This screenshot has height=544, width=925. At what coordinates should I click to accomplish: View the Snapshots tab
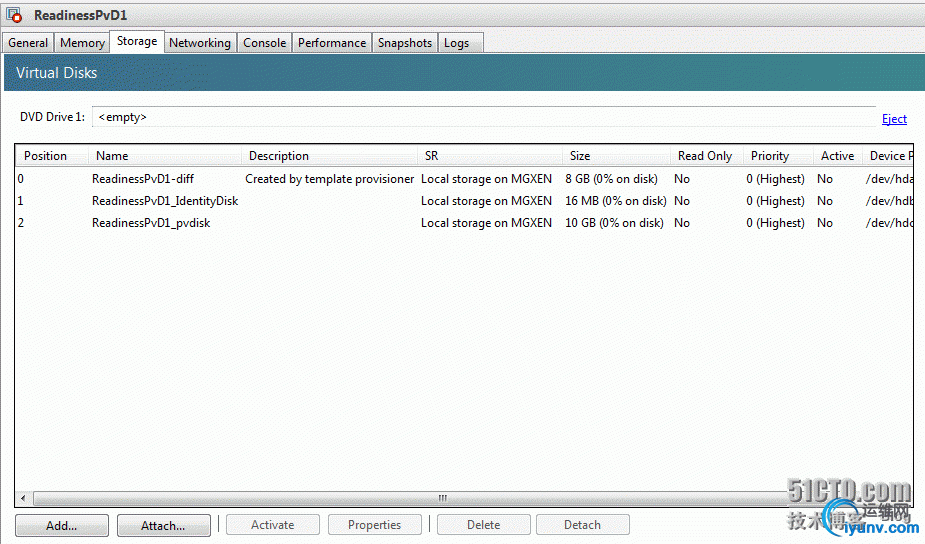405,42
